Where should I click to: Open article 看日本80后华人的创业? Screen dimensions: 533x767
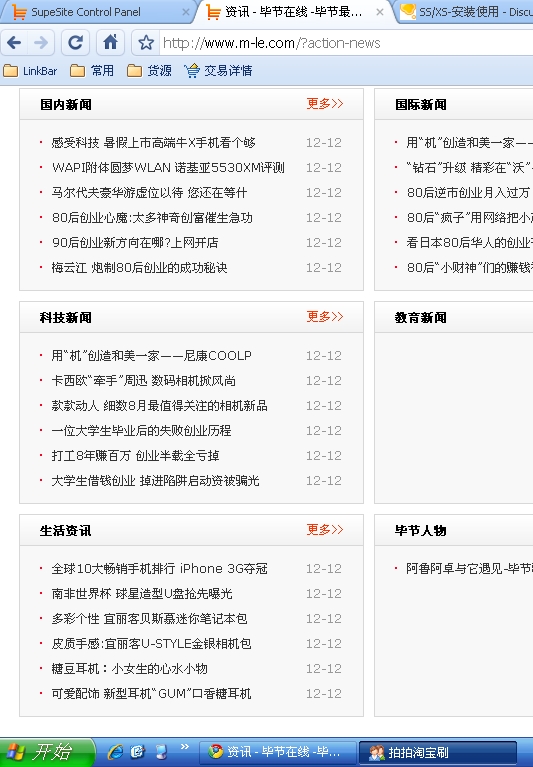(469, 243)
